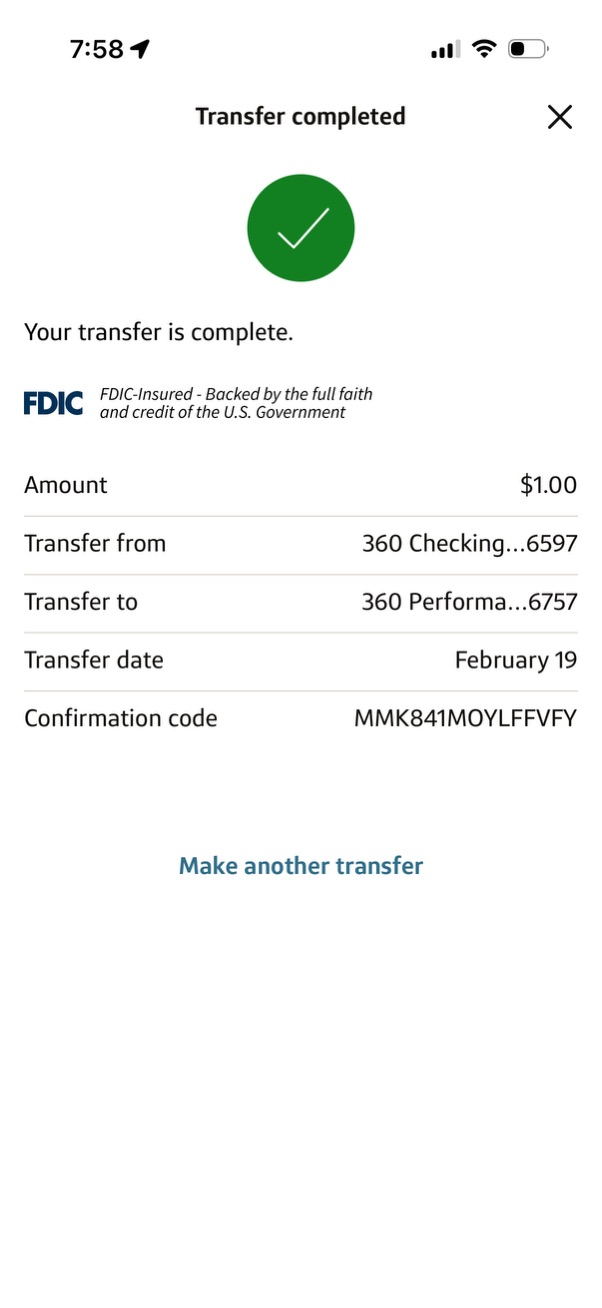Tap the Transfer from account row
Image resolution: width=602 pixels, height=1308 pixels.
point(300,543)
